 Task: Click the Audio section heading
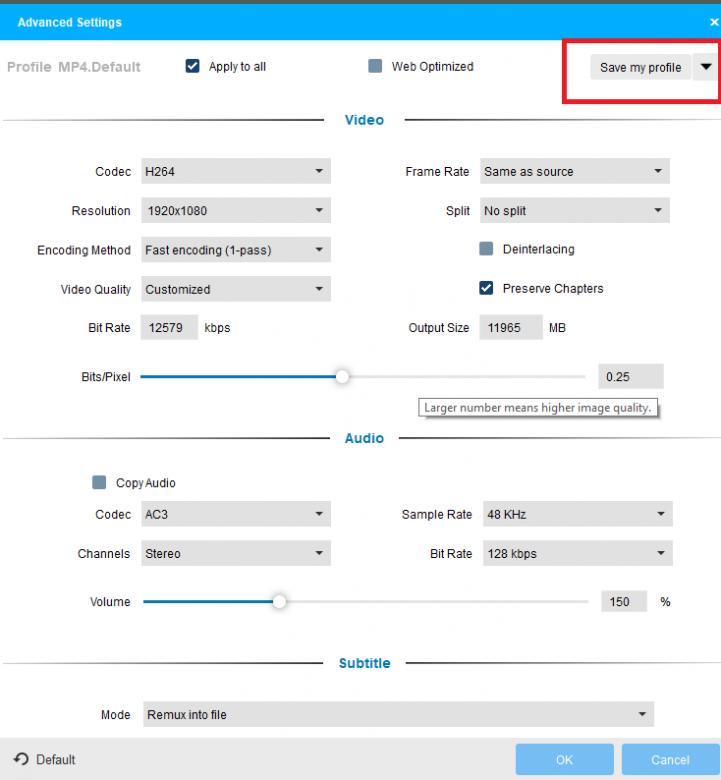pyautogui.click(x=364, y=438)
